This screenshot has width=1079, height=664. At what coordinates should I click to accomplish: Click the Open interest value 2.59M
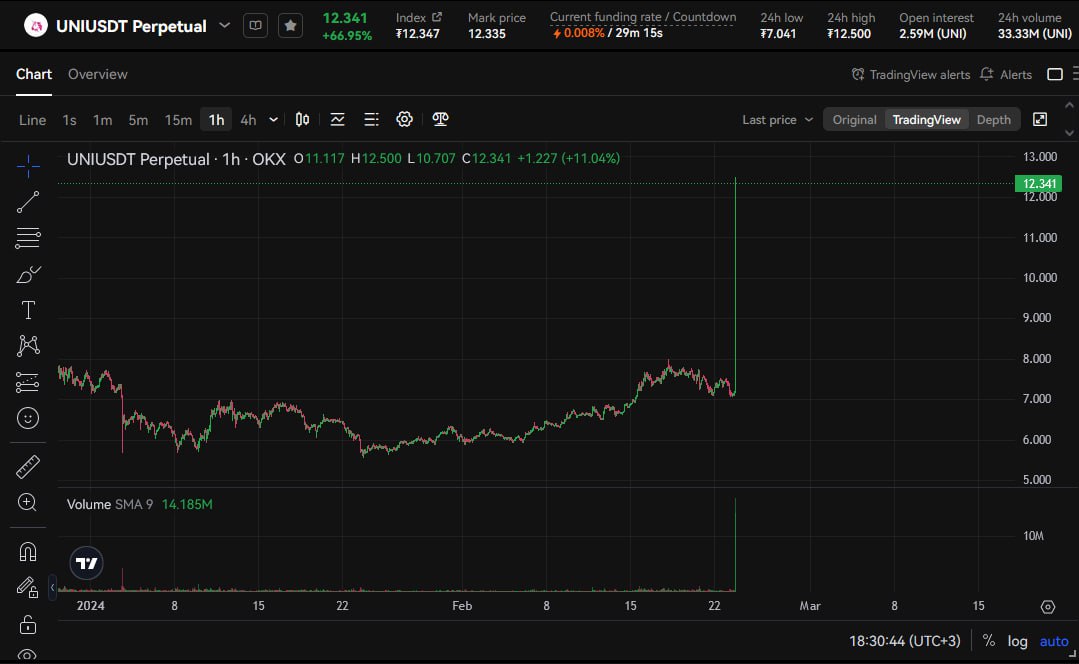[932, 34]
